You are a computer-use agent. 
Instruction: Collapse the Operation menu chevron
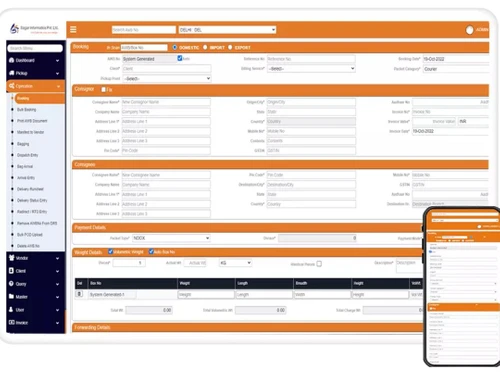pyautogui.click(x=58, y=86)
